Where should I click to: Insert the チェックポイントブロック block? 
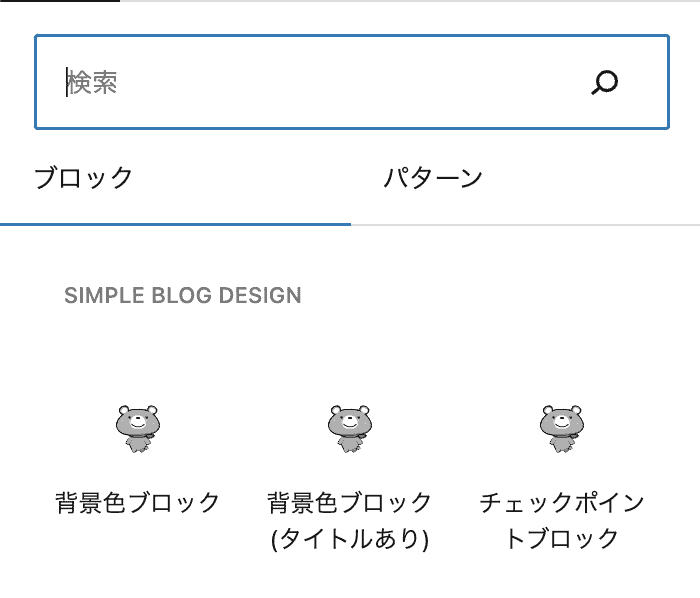(562, 471)
